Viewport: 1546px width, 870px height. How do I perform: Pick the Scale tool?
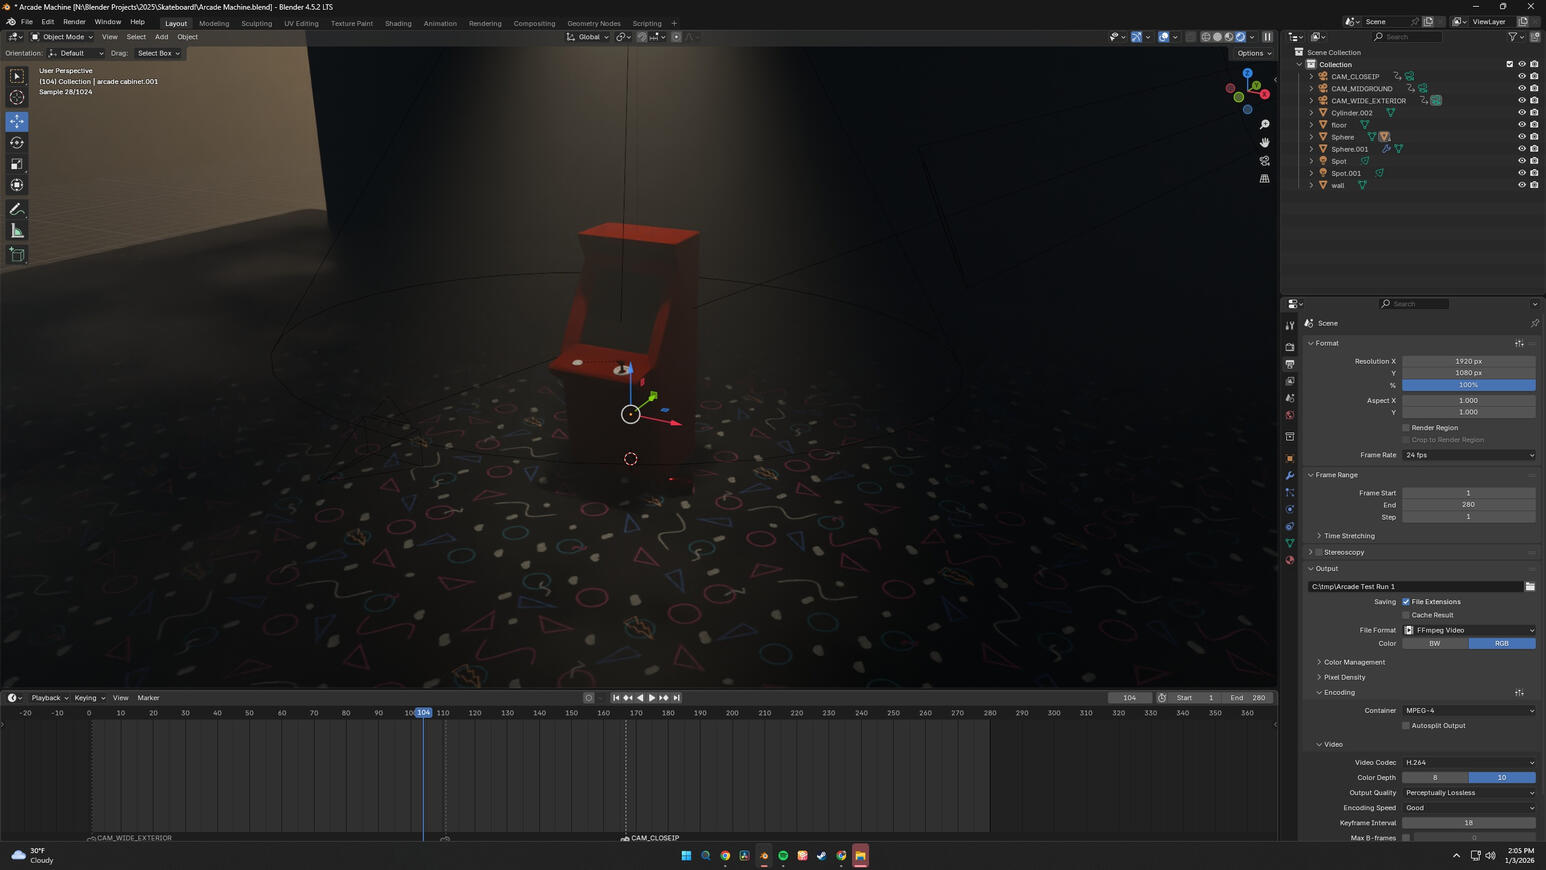[17, 164]
